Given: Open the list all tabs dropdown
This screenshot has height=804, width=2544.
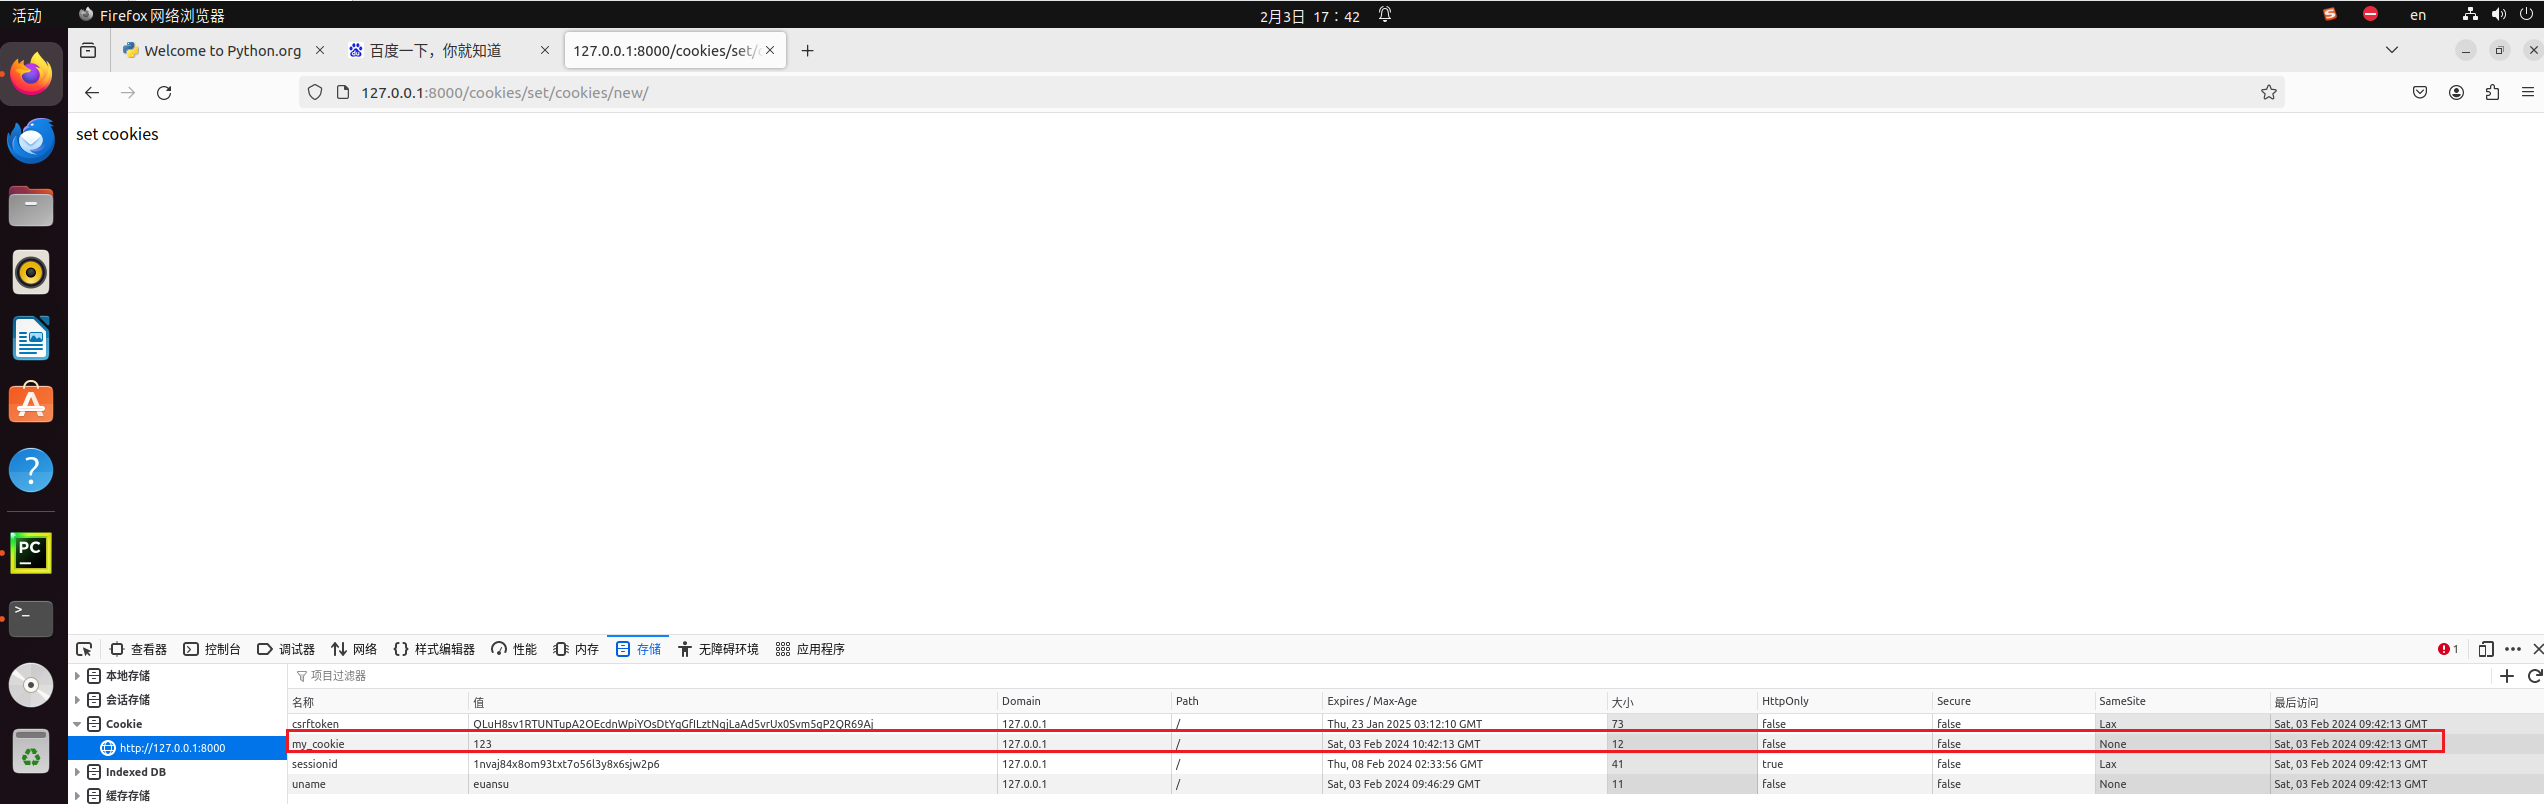Looking at the screenshot, I should (2392, 50).
